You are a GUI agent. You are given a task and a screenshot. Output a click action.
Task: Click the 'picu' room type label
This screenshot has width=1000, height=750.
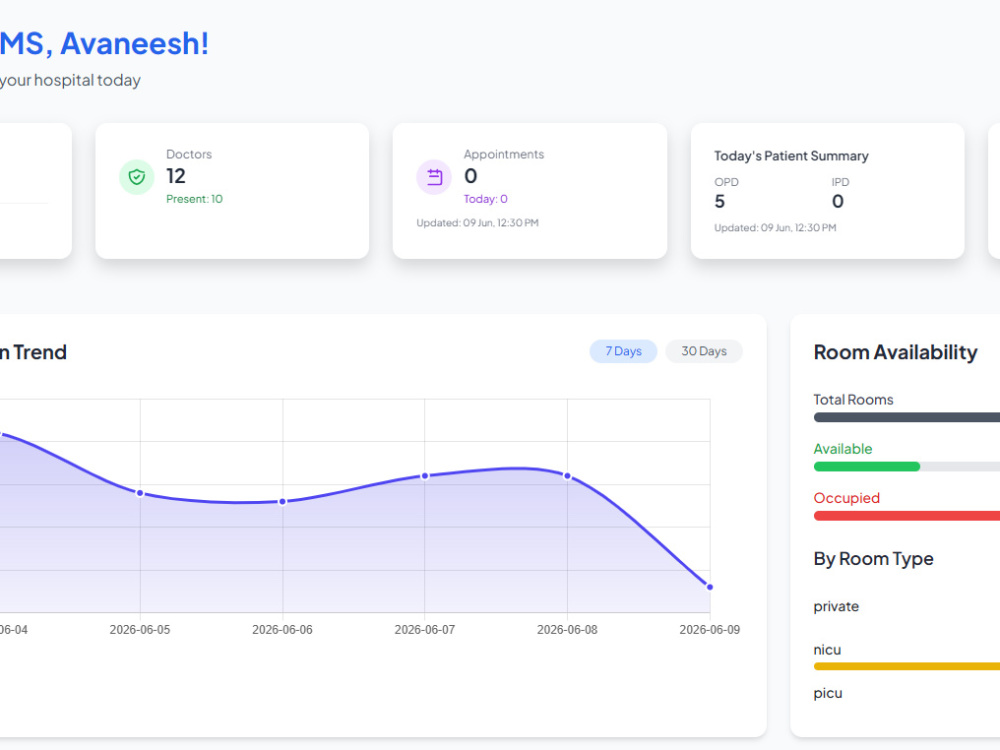tap(828, 693)
